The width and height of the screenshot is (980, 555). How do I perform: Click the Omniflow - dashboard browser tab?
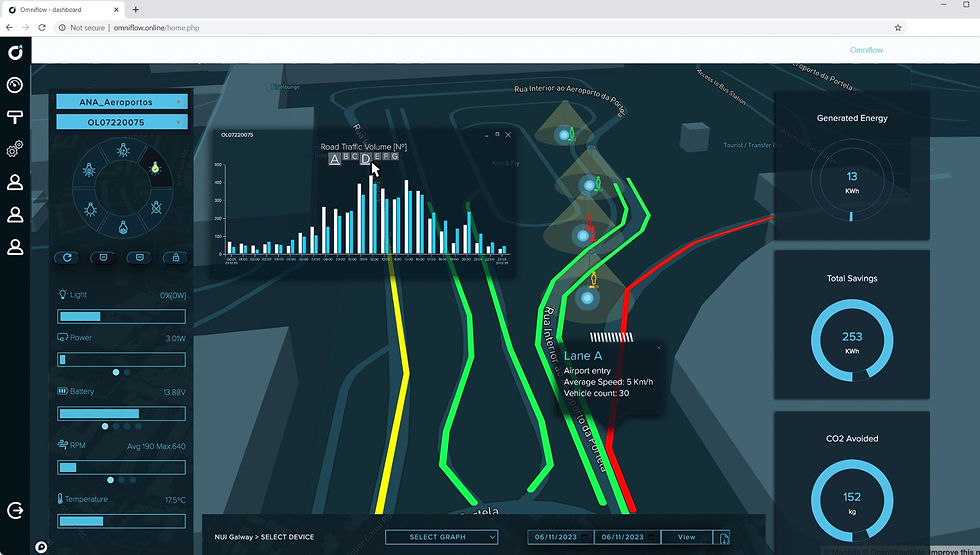(62, 9)
